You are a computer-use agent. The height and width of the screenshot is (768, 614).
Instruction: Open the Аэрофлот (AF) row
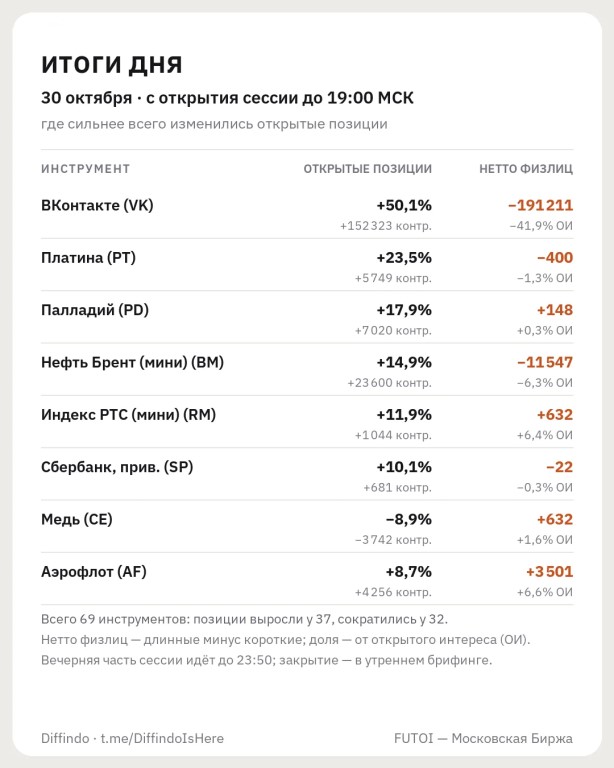(x=307, y=582)
